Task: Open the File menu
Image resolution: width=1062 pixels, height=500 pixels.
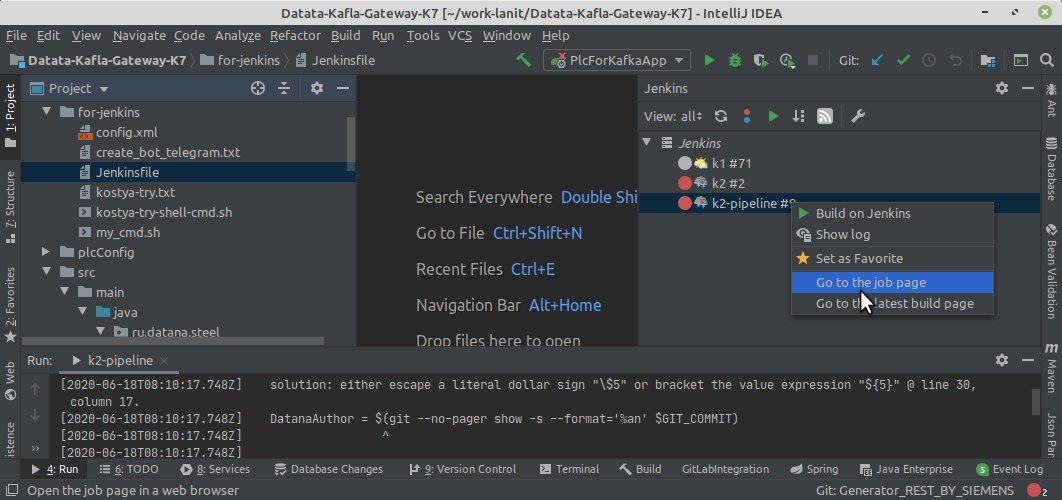Action: pyautogui.click(x=16, y=35)
